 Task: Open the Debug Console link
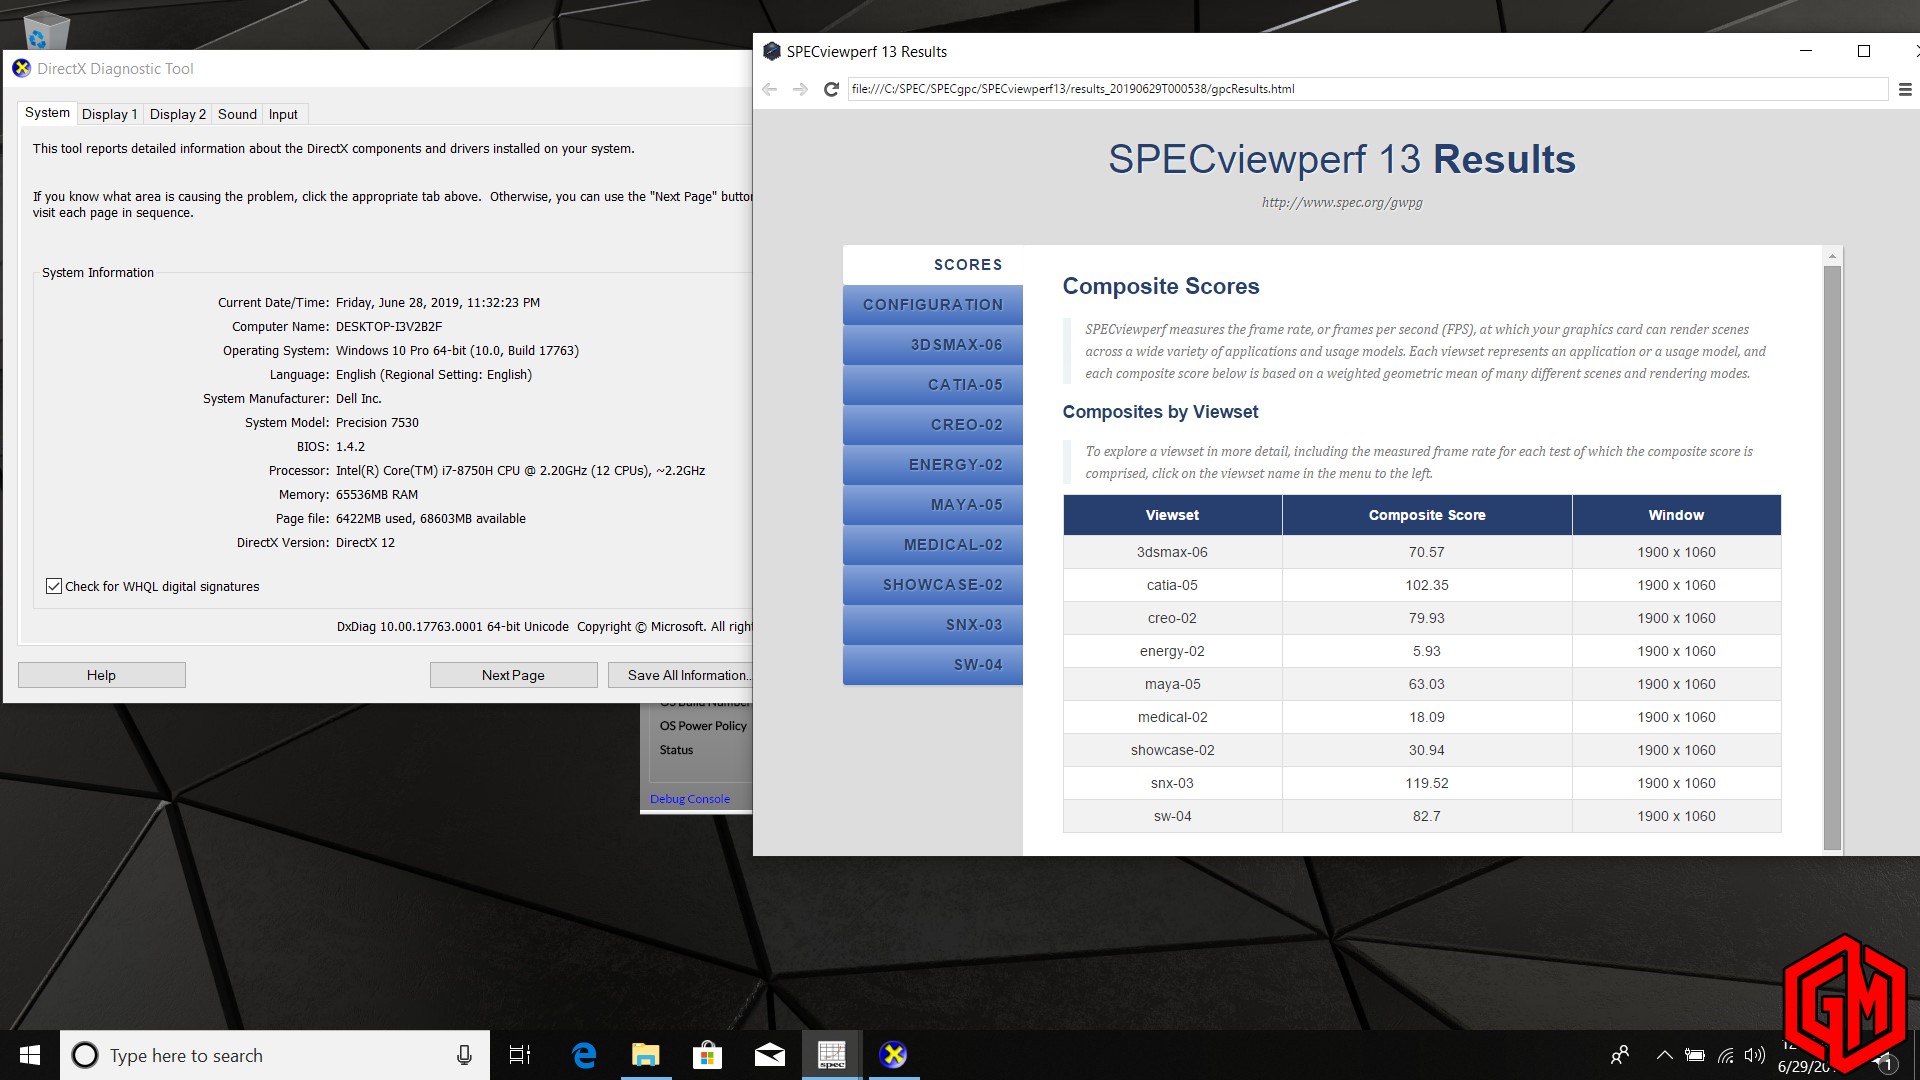[x=690, y=799]
